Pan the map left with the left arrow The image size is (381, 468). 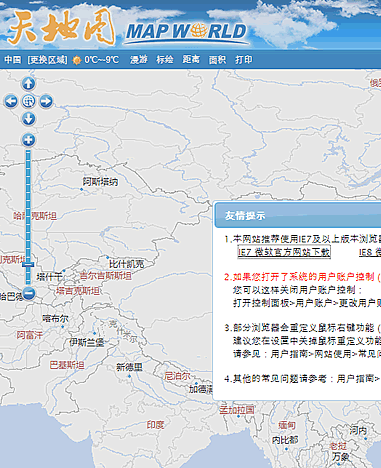[11, 101]
